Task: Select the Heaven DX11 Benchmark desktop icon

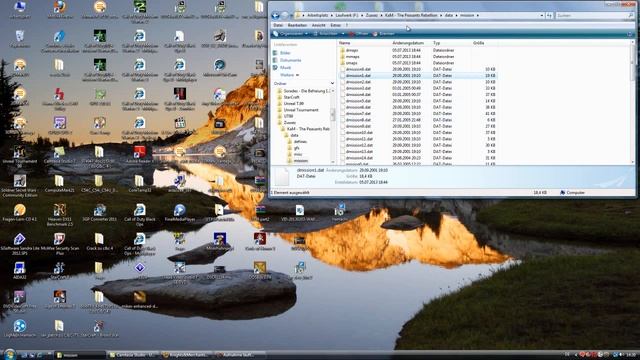Action: click(60, 215)
